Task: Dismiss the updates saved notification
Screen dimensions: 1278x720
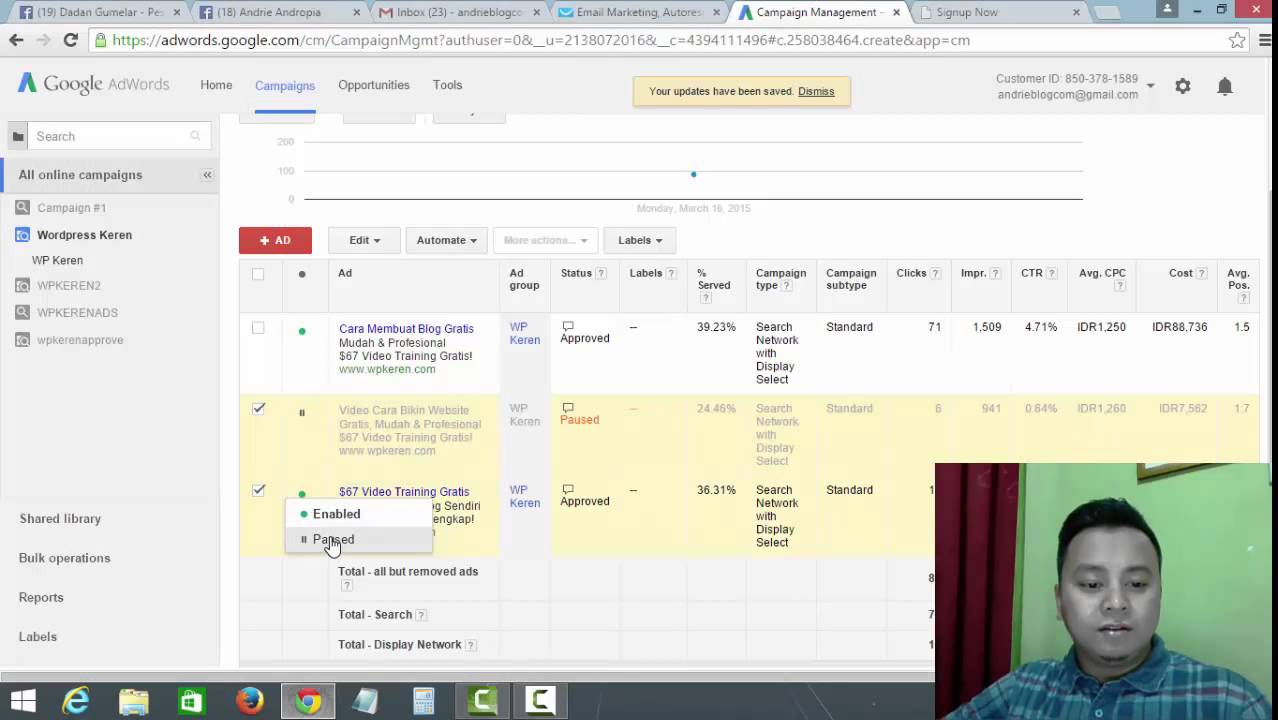Action: (816, 91)
